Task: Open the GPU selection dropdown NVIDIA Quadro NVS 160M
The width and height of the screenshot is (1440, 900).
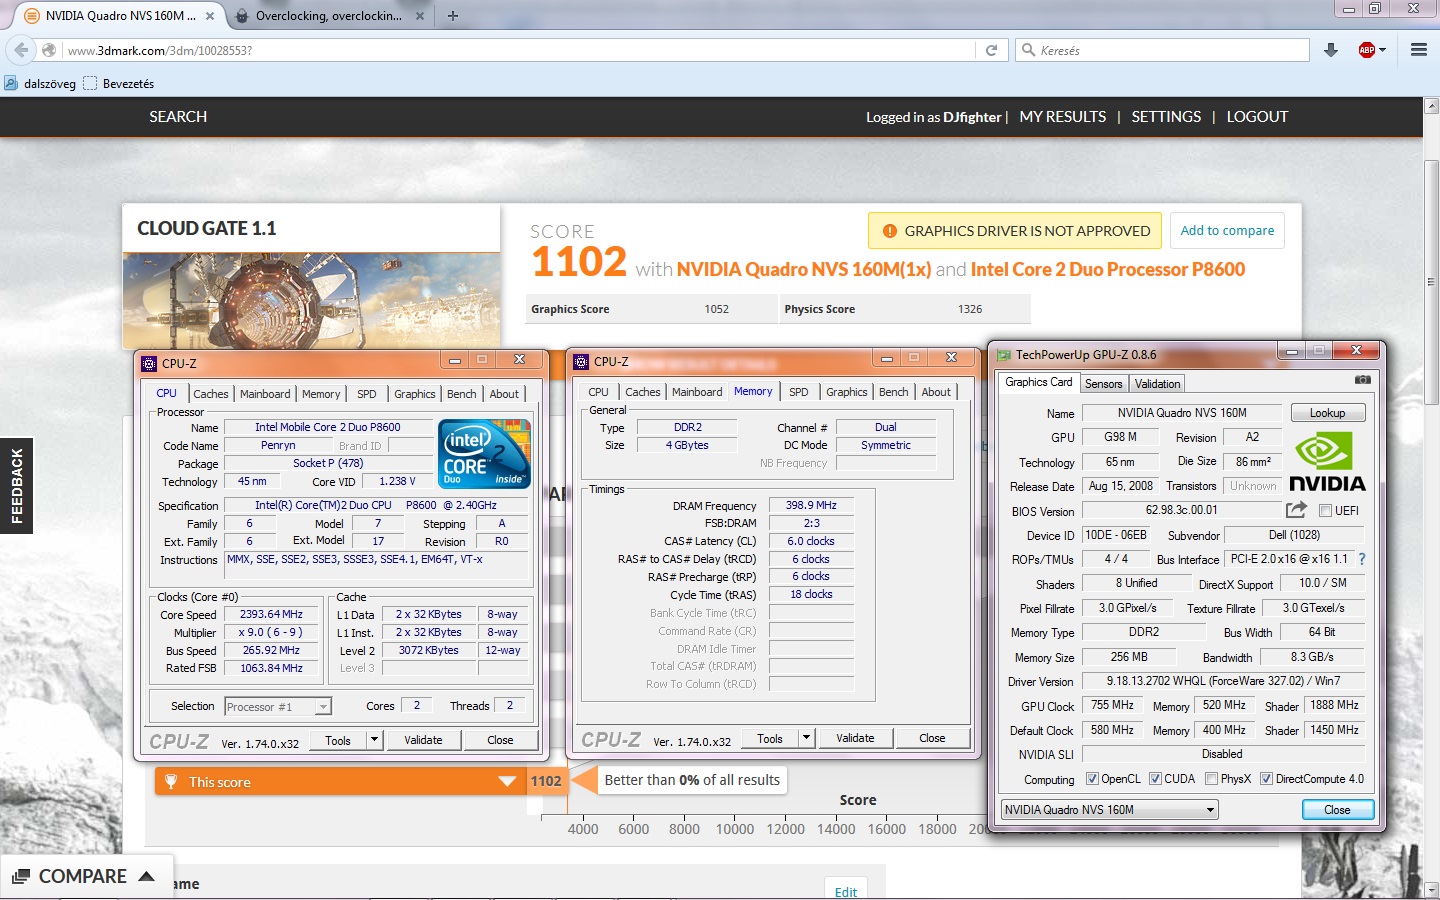Action: coord(1109,810)
